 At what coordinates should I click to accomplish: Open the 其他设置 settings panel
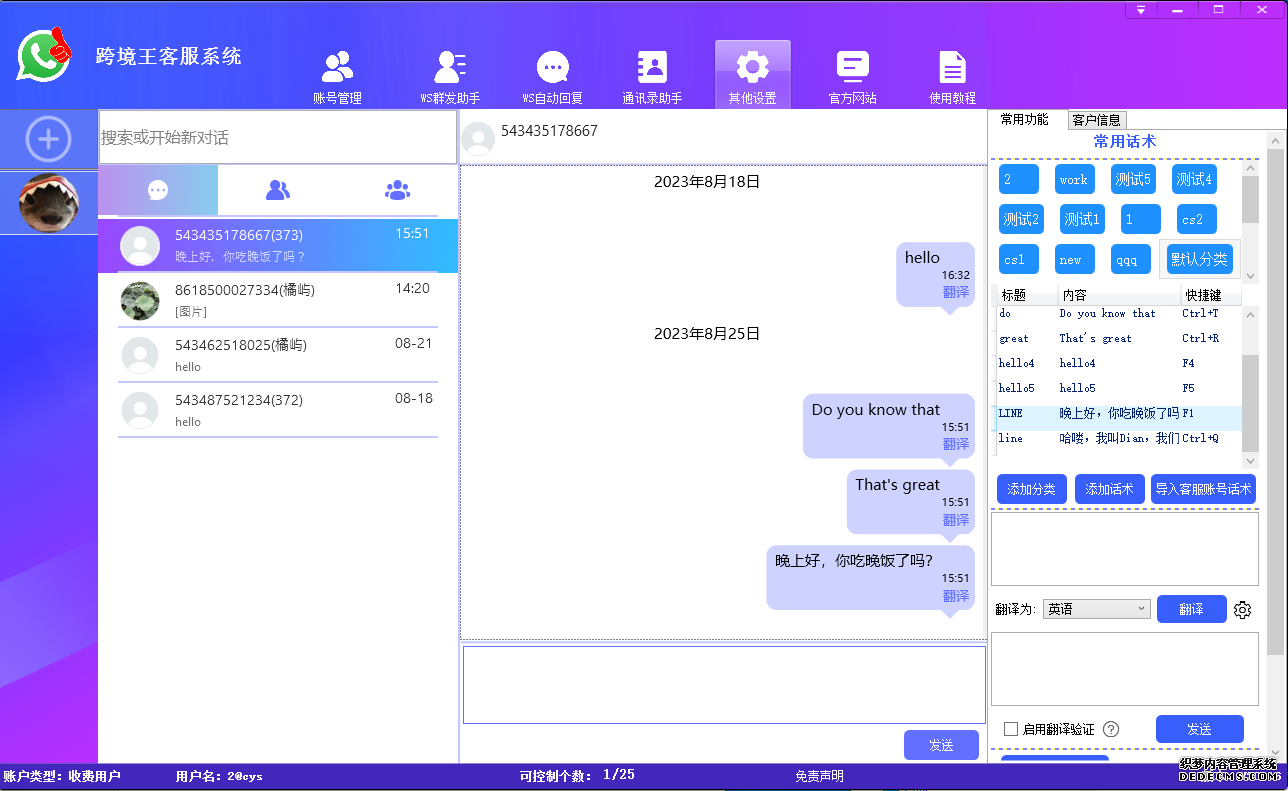[x=752, y=74]
